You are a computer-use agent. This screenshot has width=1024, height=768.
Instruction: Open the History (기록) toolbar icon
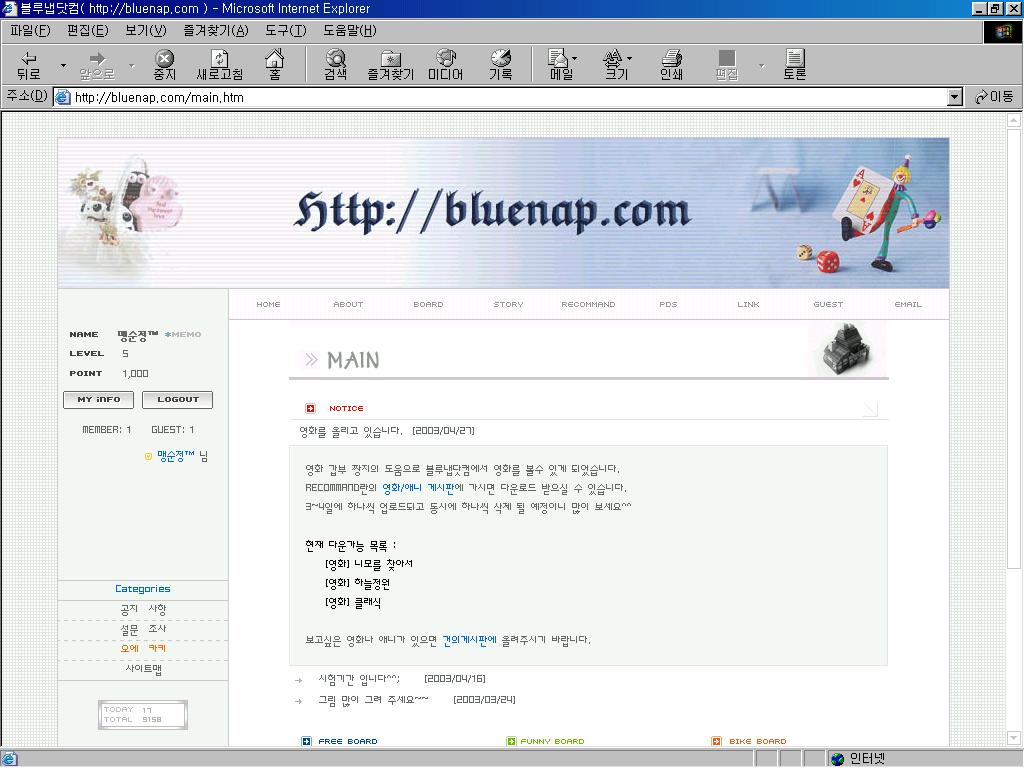click(500, 65)
